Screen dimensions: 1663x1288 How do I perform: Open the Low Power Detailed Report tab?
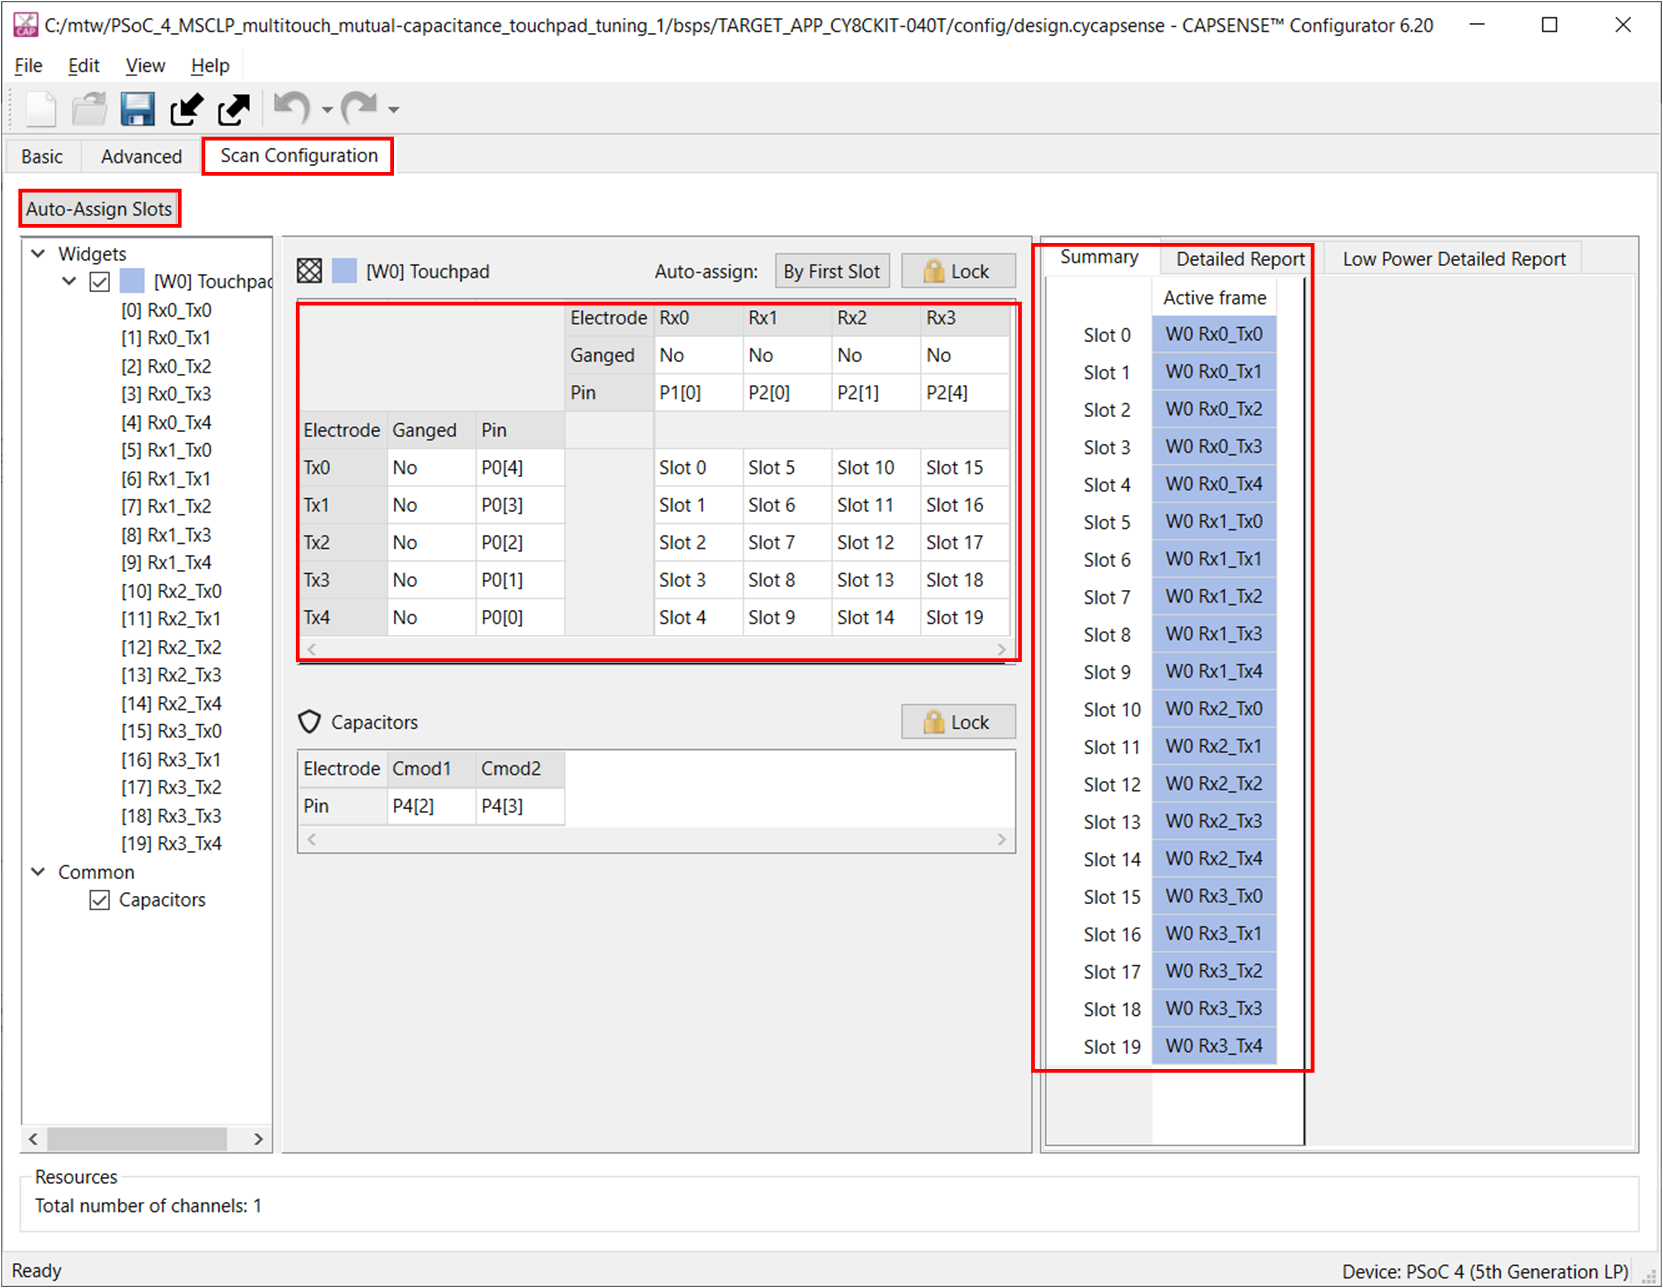[1454, 259]
